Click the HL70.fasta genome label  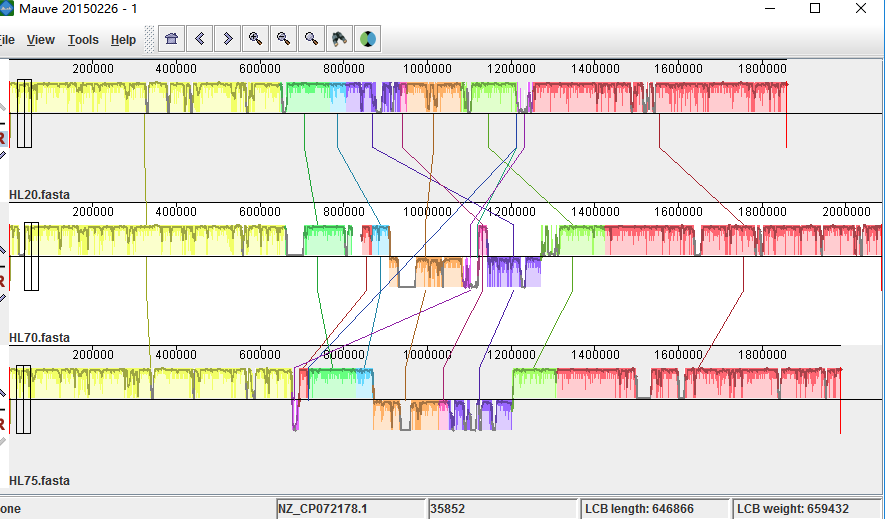click(40, 338)
